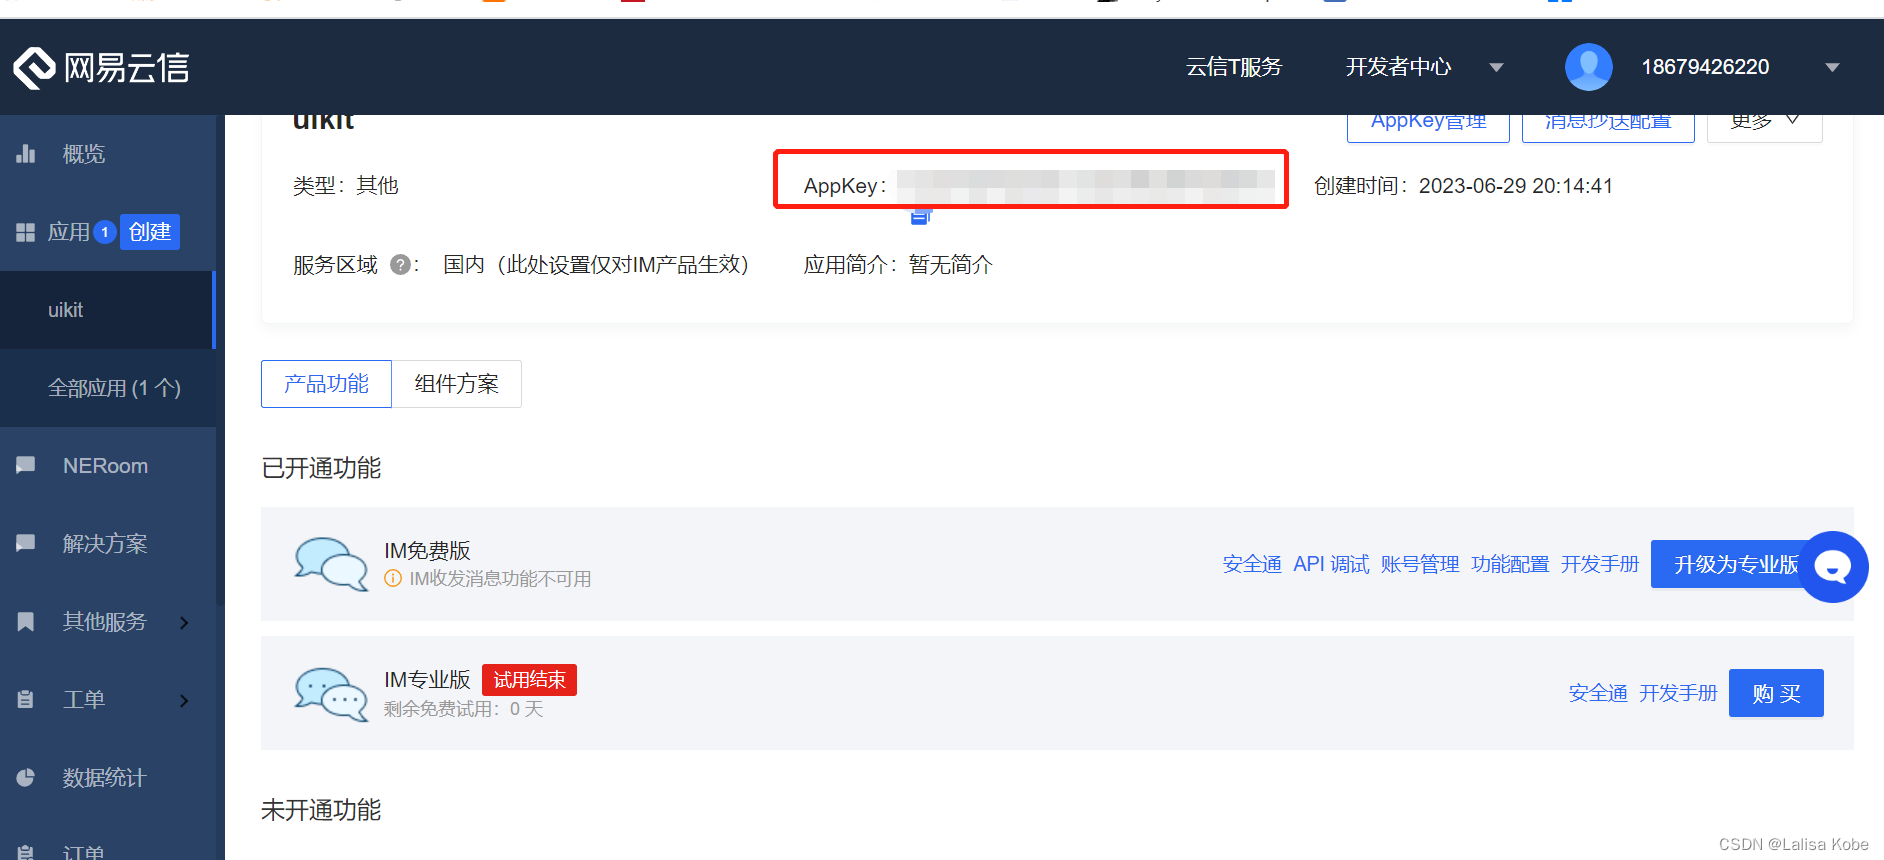Open the 更多 dropdown
This screenshot has width=1884, height=860.
coord(1765,124)
